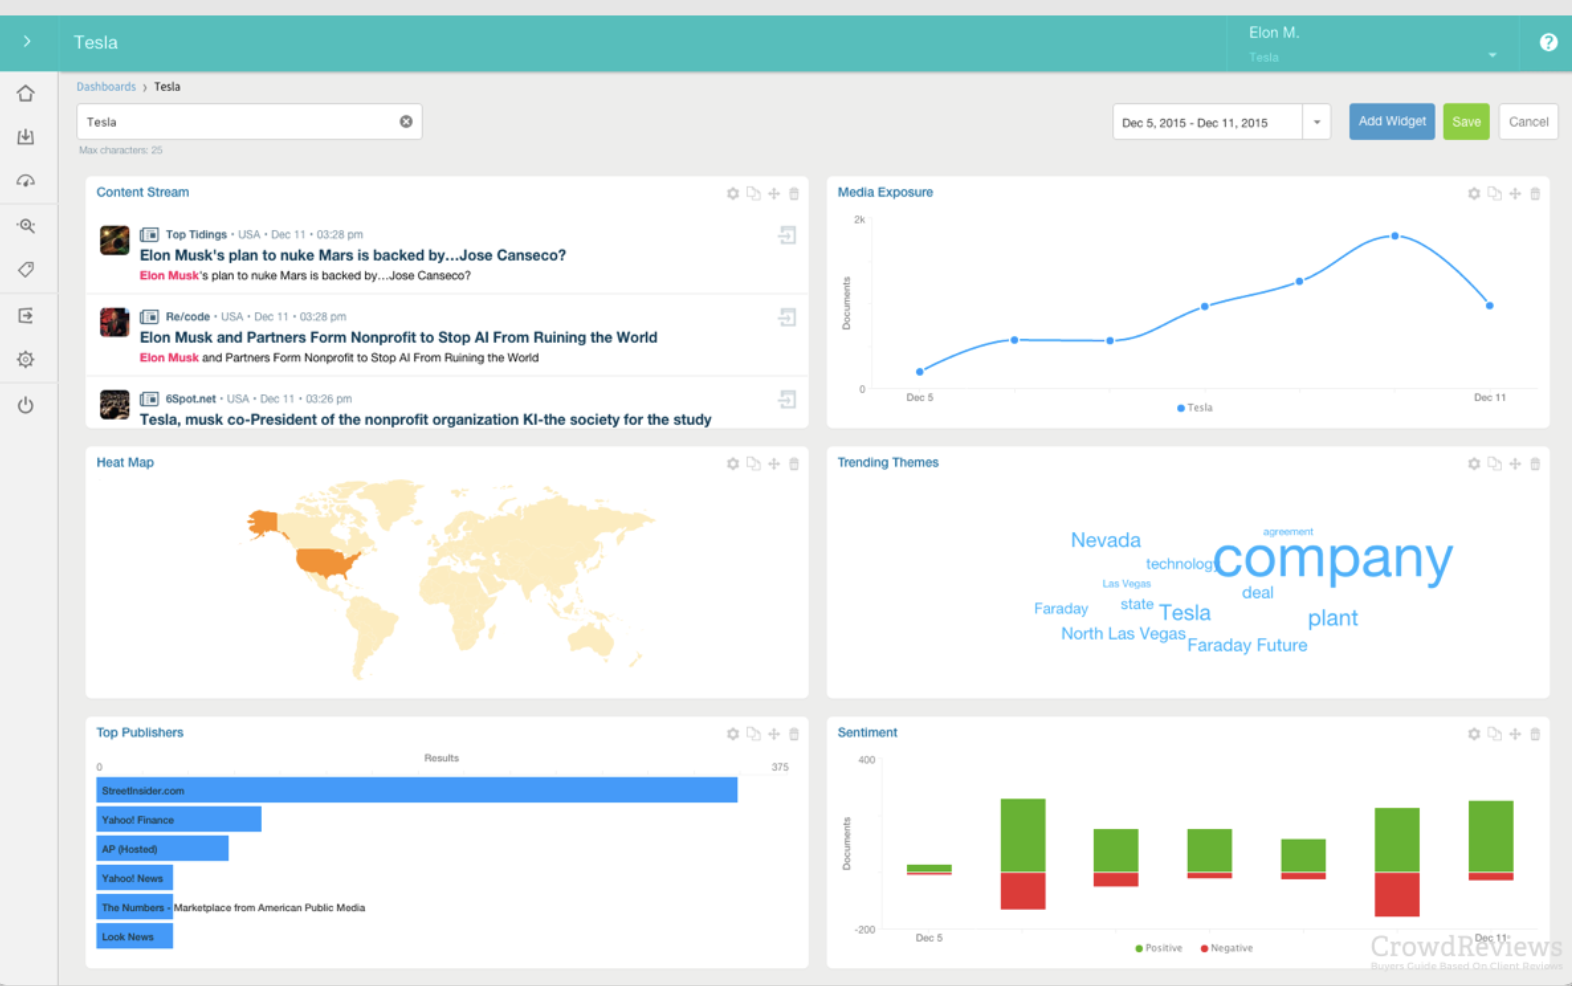Open Sentiment widget settings gear
This screenshot has height=986, width=1572.
(1474, 734)
